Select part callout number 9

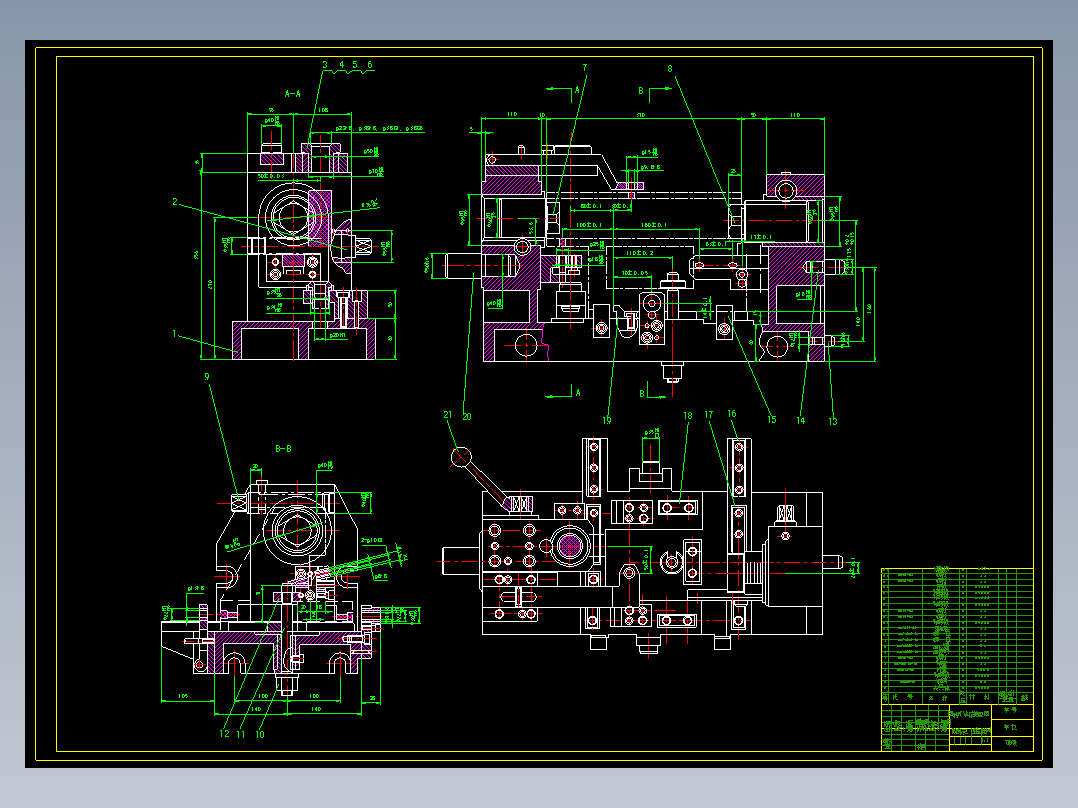[207, 376]
